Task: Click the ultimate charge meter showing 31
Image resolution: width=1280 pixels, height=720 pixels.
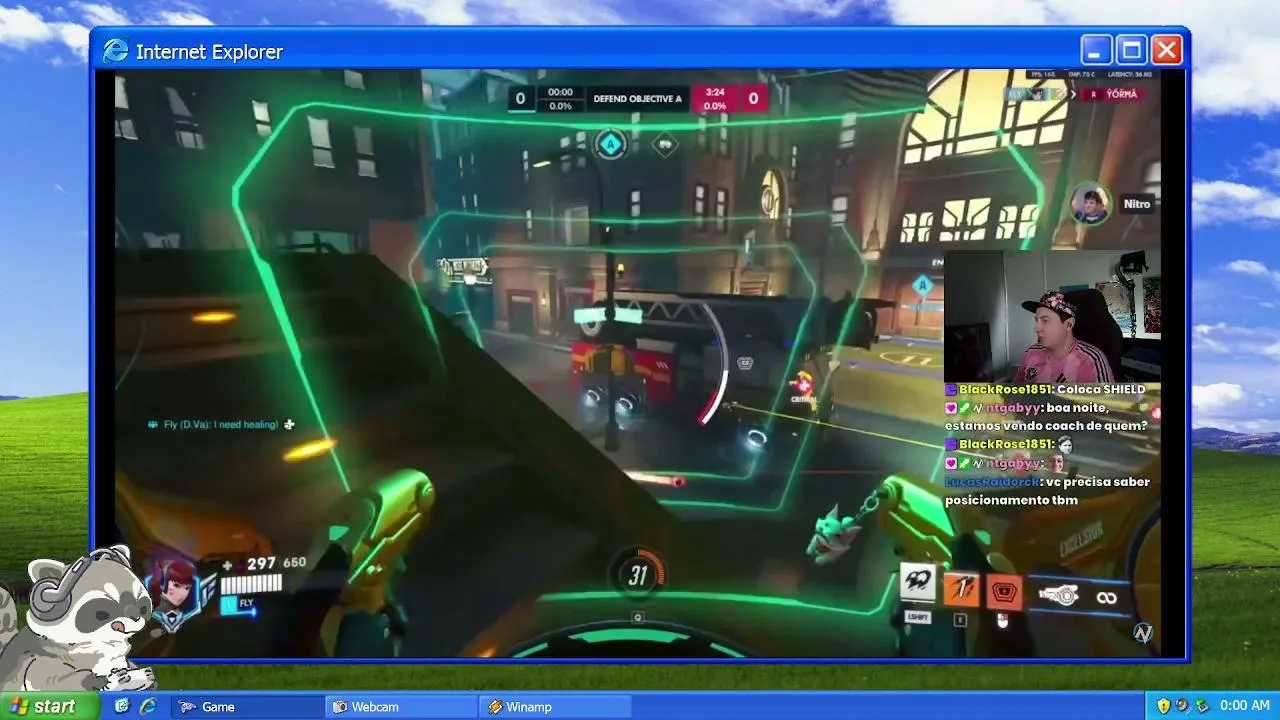Action: tap(638, 574)
